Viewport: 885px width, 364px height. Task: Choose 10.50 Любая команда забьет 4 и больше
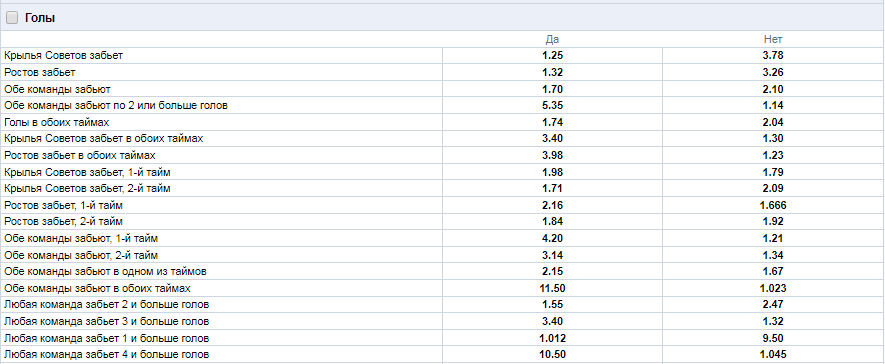[x=552, y=355]
